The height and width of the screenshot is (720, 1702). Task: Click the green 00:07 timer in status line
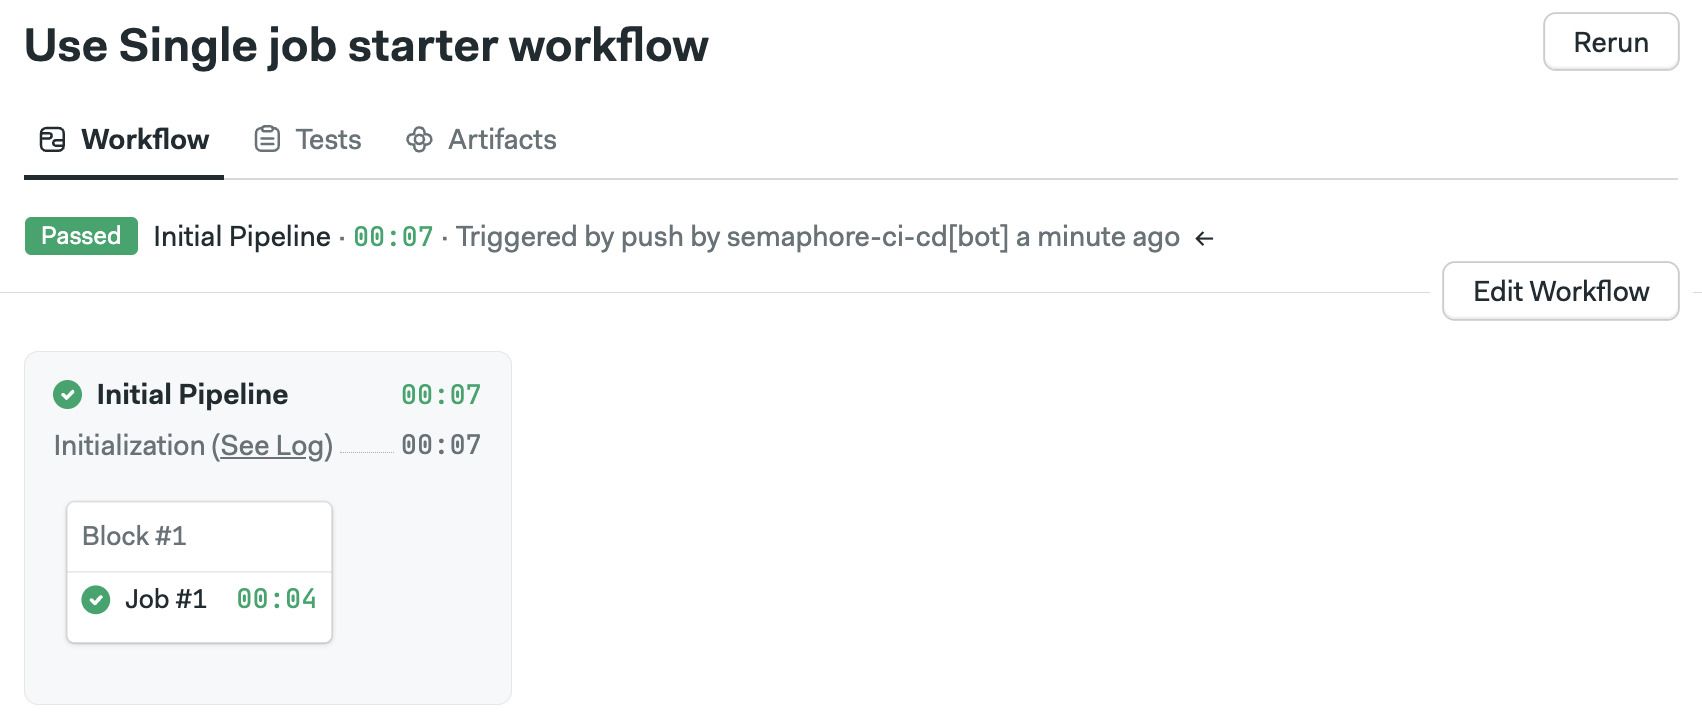[394, 237]
